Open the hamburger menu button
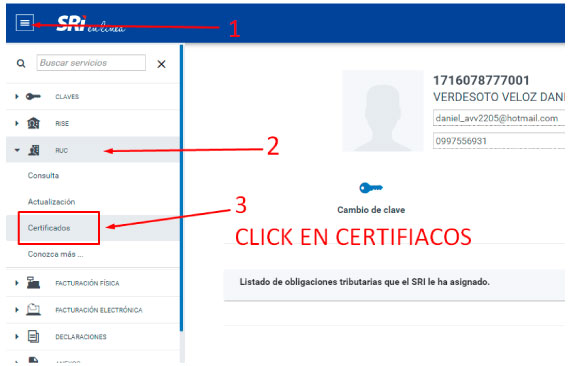 (x=25, y=23)
